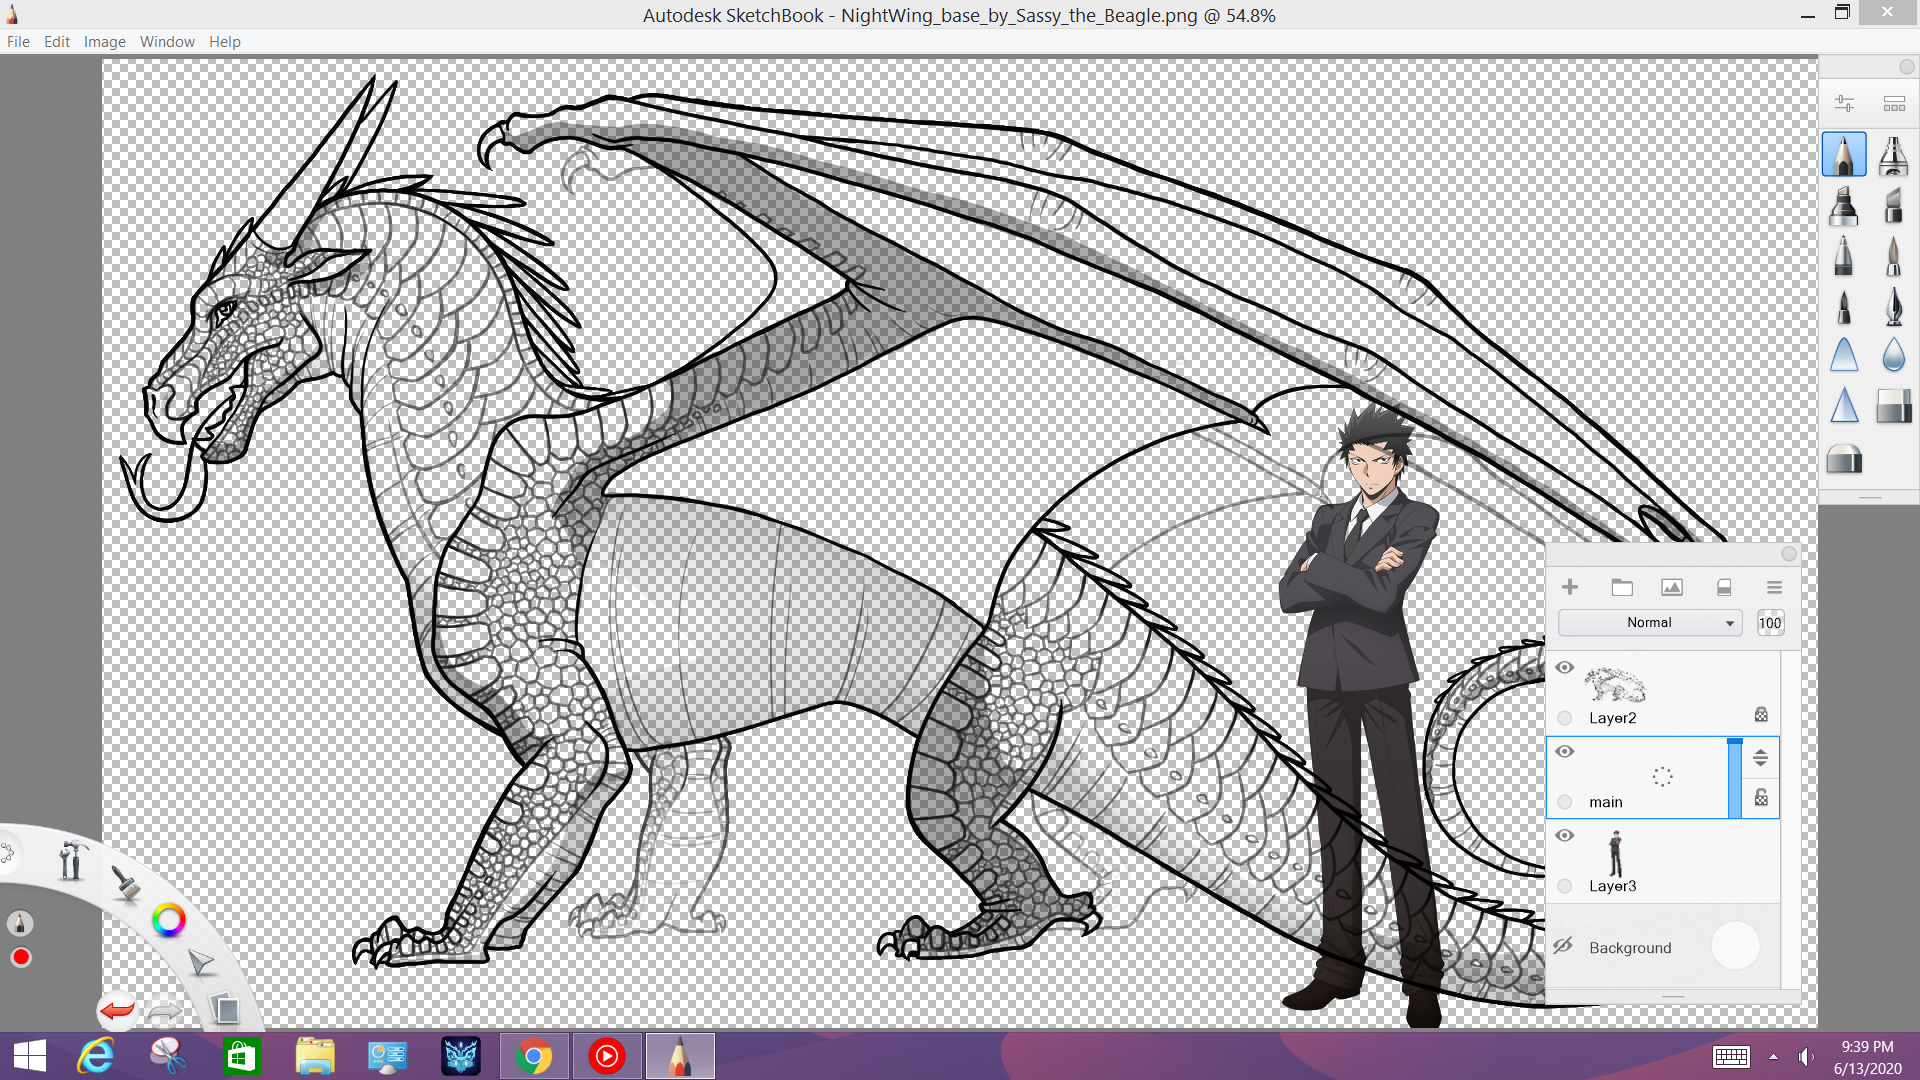This screenshot has width=1920, height=1080.
Task: Show the hidden Background layer
Action: pyautogui.click(x=1563, y=946)
